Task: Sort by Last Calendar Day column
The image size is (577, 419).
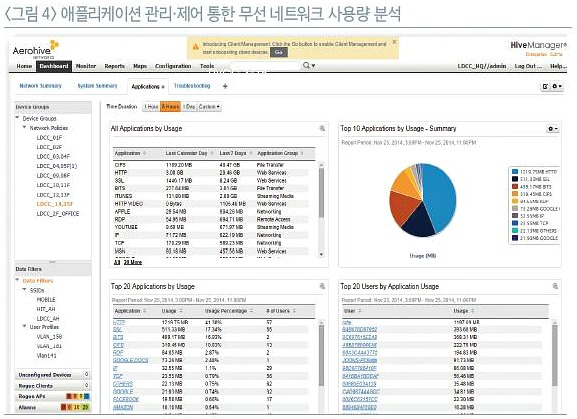Action: (189, 153)
